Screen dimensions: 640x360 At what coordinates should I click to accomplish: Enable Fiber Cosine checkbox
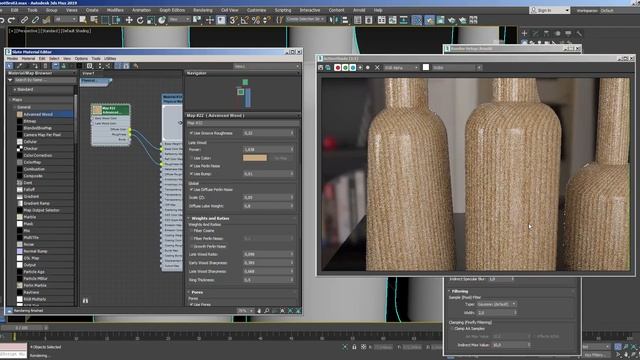pos(191,231)
